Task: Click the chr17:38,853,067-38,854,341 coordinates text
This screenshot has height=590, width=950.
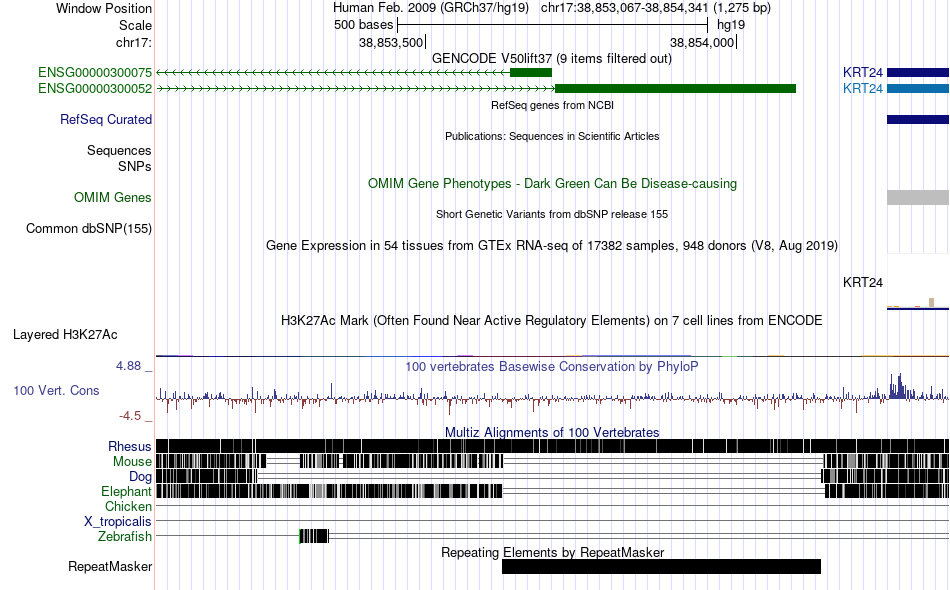Action: point(656,8)
